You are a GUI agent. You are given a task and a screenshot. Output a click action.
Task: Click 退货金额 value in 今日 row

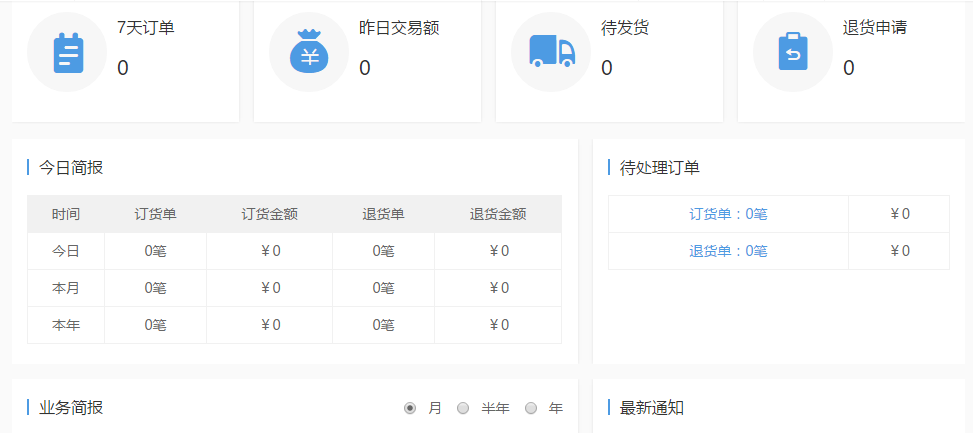(x=498, y=251)
